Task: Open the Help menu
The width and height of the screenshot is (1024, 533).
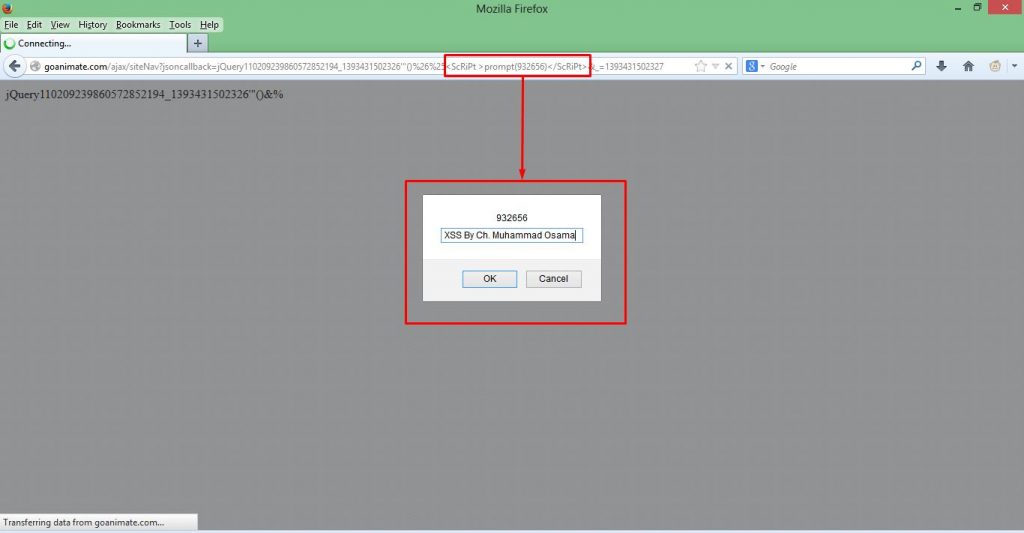Action: (209, 25)
